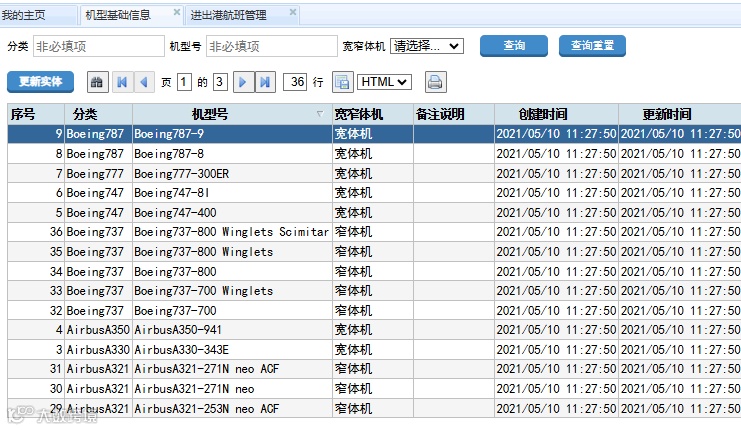The width and height of the screenshot is (741, 430).
Task: Close the 进出港航班管理 tab
Action: (x=293, y=12)
